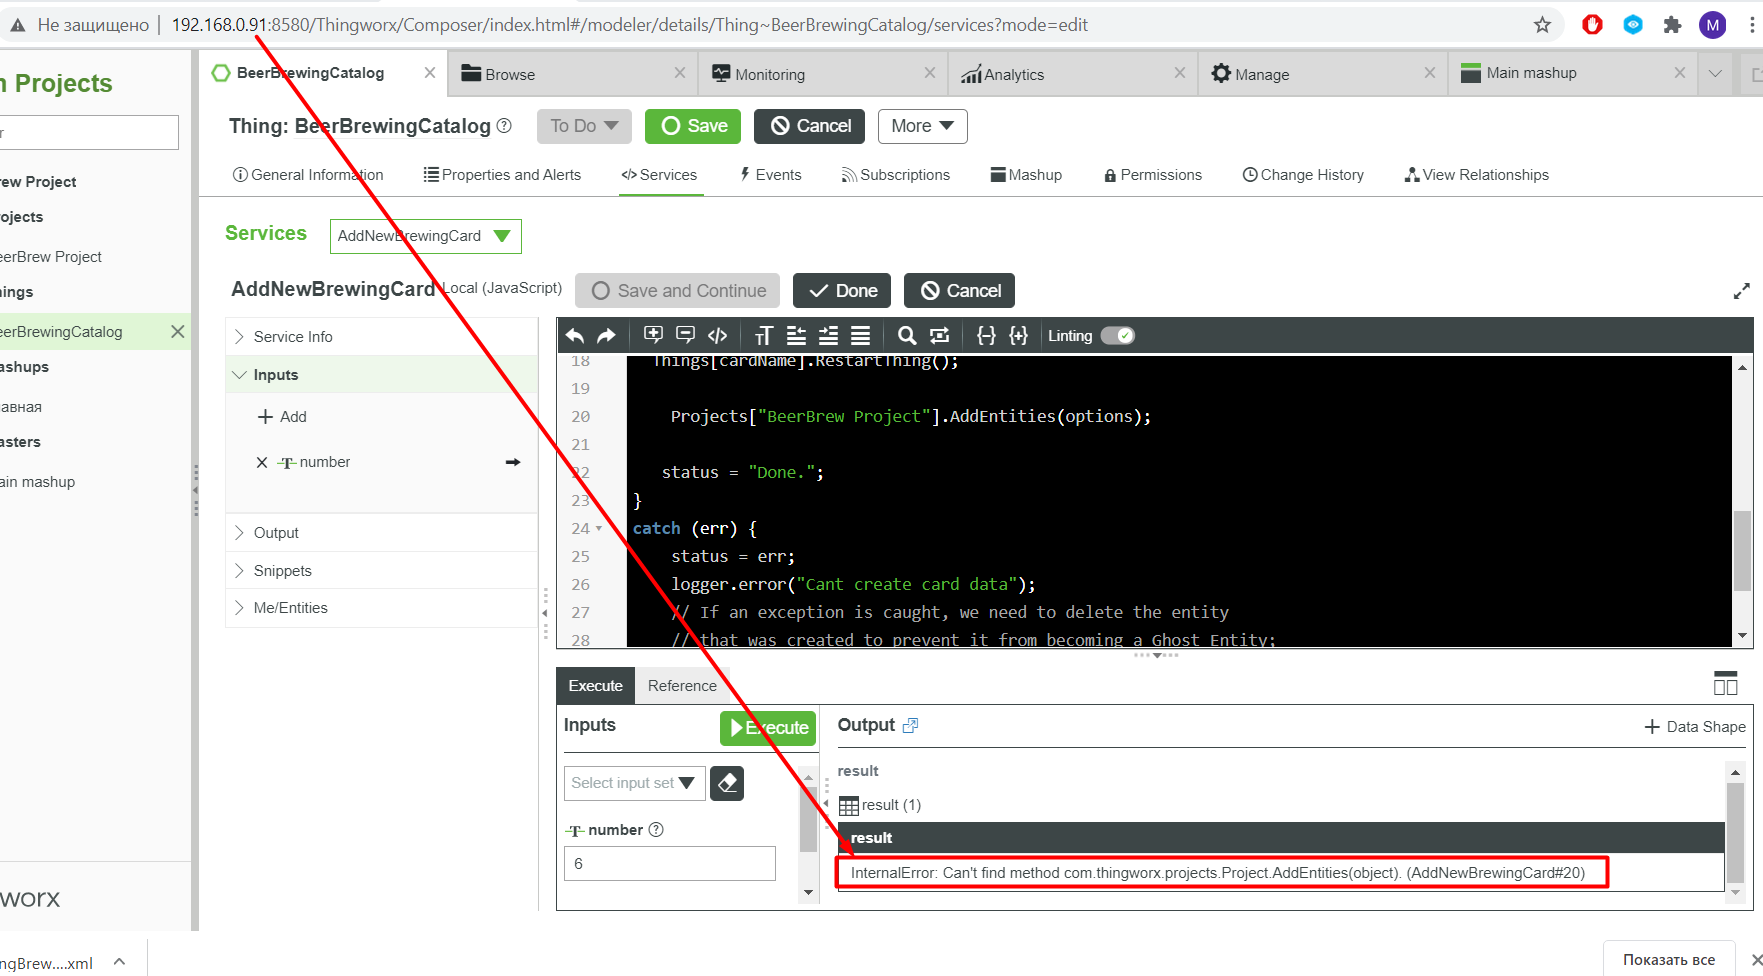Click the redo arrow in code editor toolbar
Image resolution: width=1763 pixels, height=976 pixels.
(606, 336)
